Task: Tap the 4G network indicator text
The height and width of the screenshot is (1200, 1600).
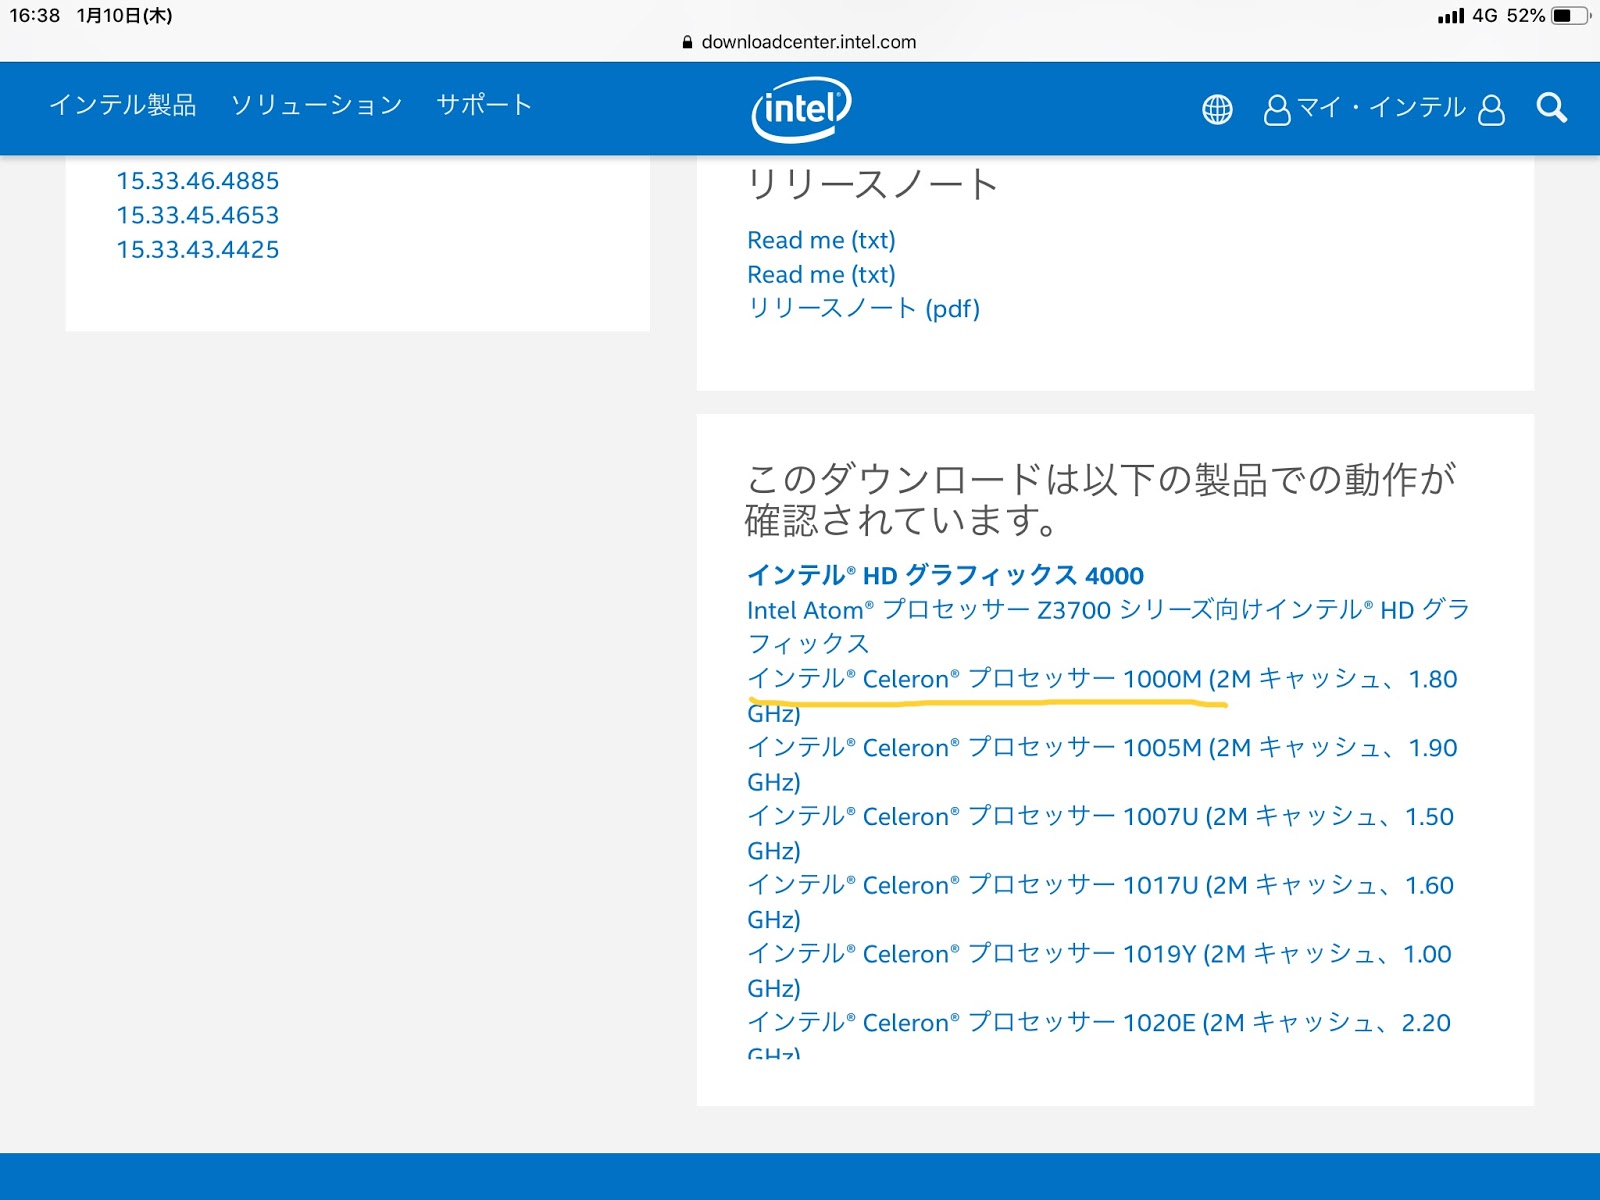Action: coord(1485,16)
